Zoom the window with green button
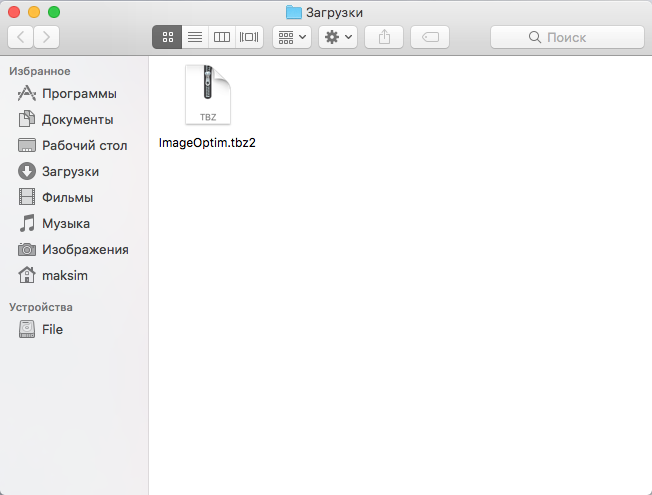 54,12
